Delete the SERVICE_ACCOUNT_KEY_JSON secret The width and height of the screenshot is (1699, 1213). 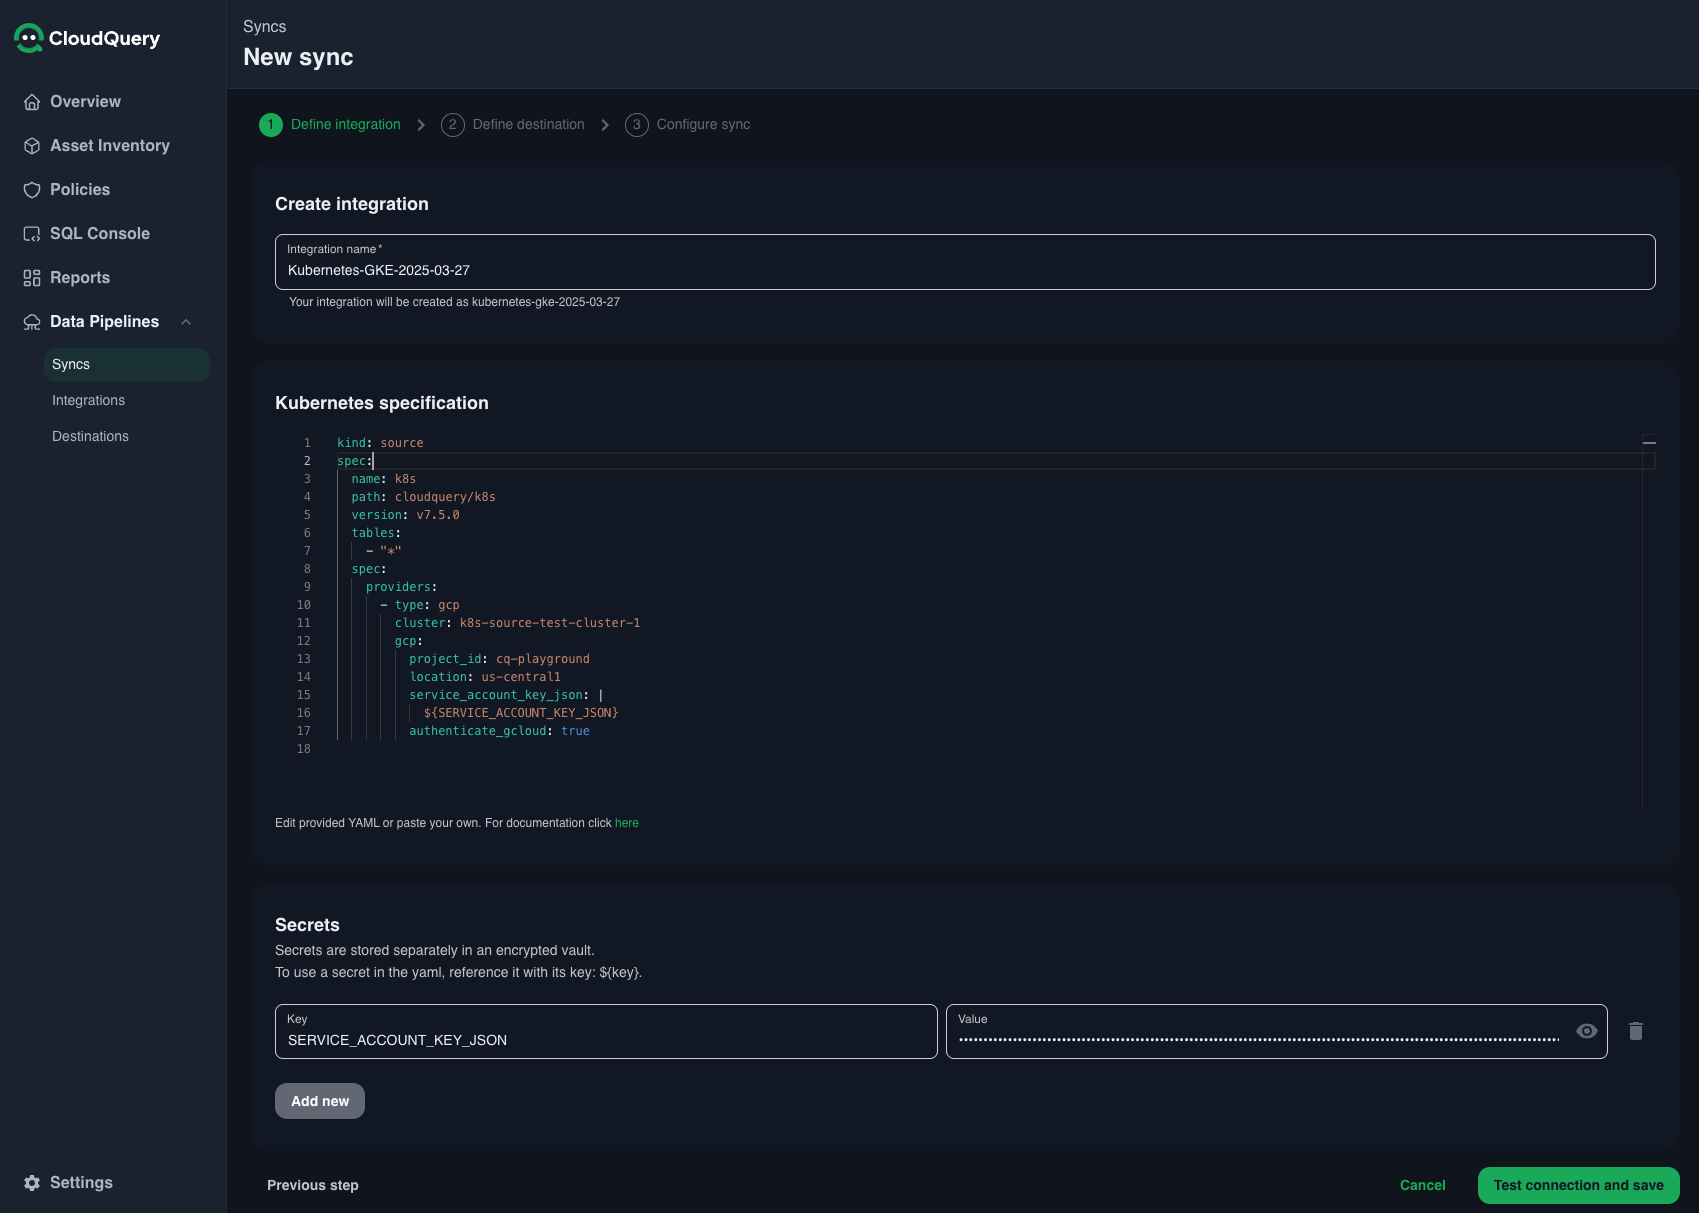pyautogui.click(x=1636, y=1031)
